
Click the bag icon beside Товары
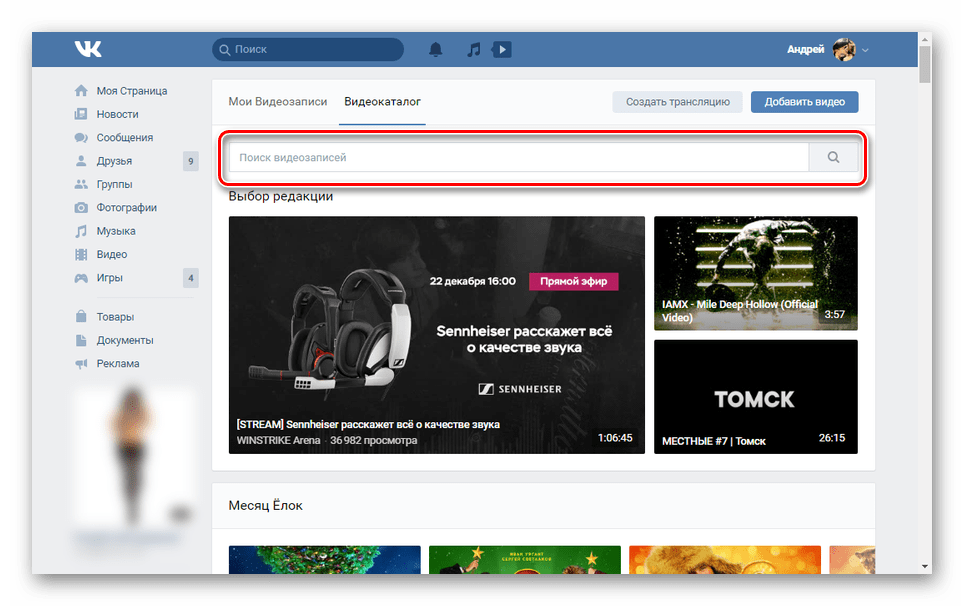[81, 317]
